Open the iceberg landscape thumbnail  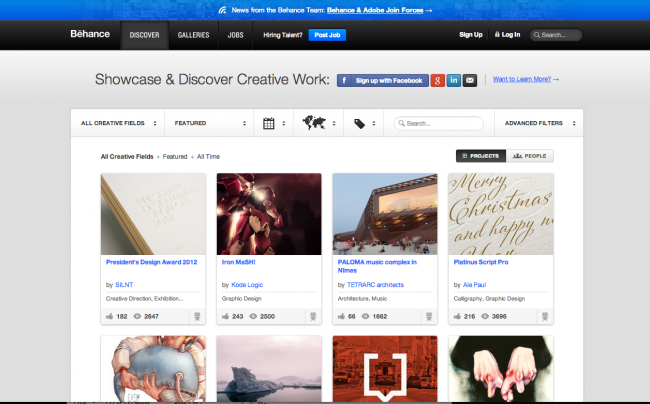click(269, 369)
